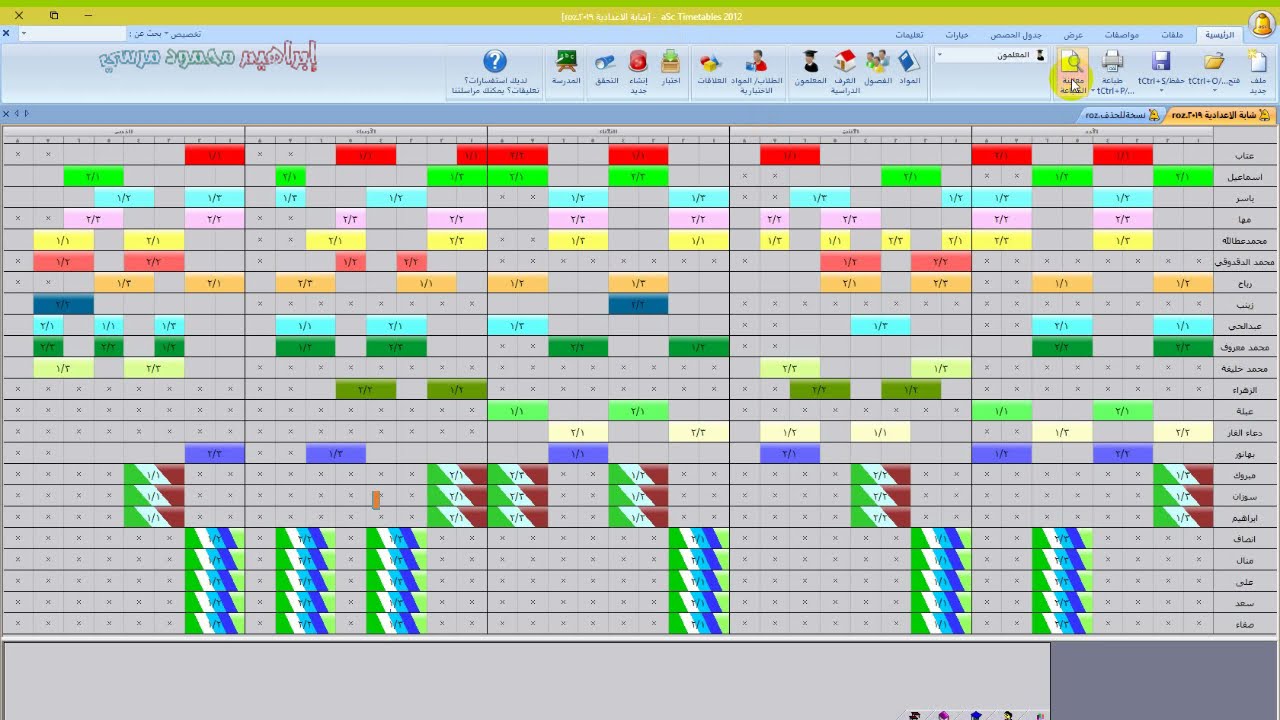Select teacher row ياسر

pyautogui.click(x=1244, y=198)
